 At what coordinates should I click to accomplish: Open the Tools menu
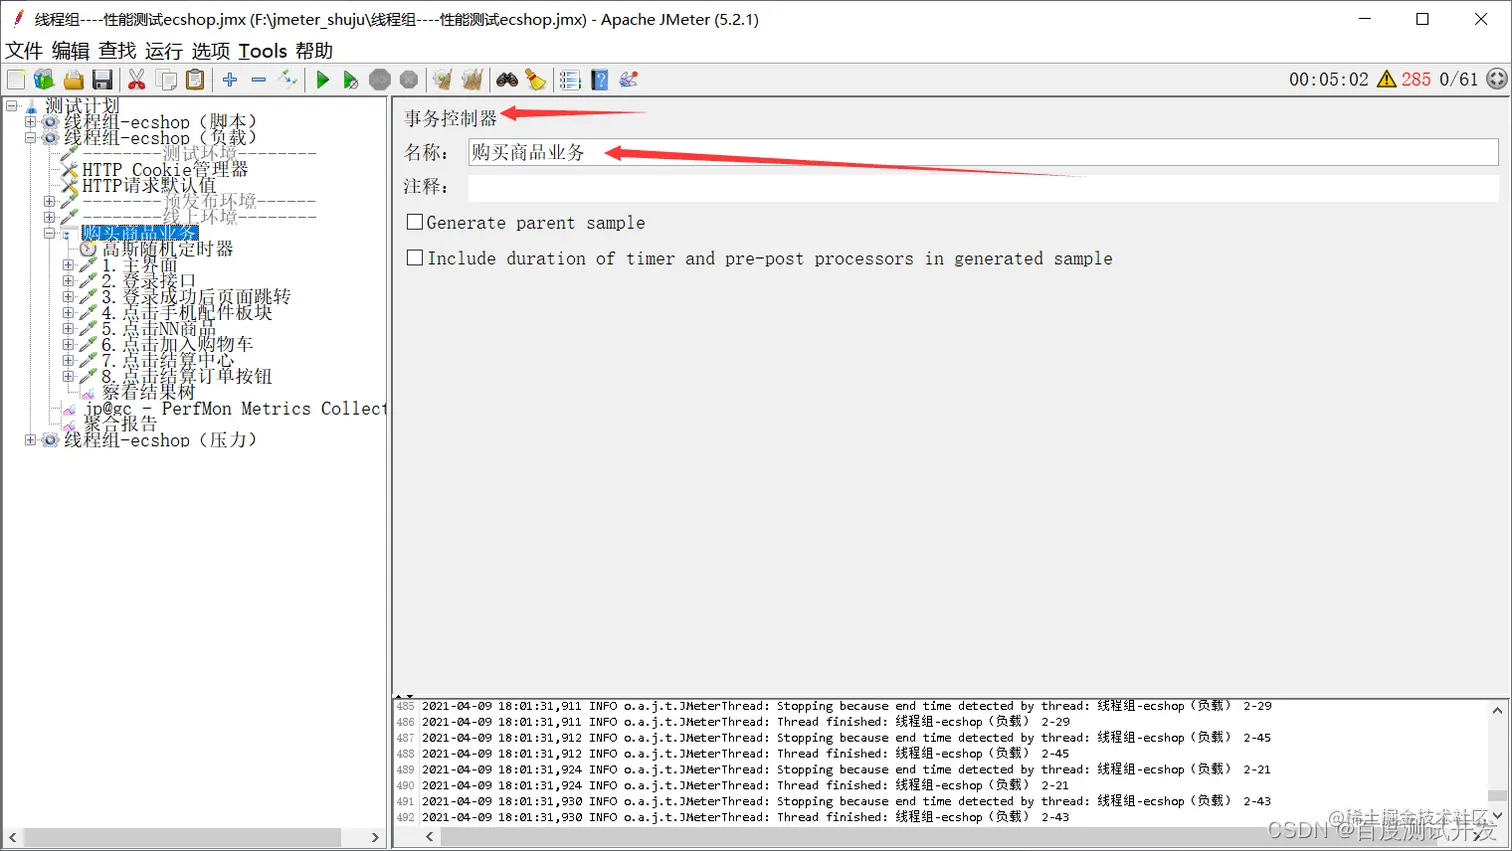(263, 51)
